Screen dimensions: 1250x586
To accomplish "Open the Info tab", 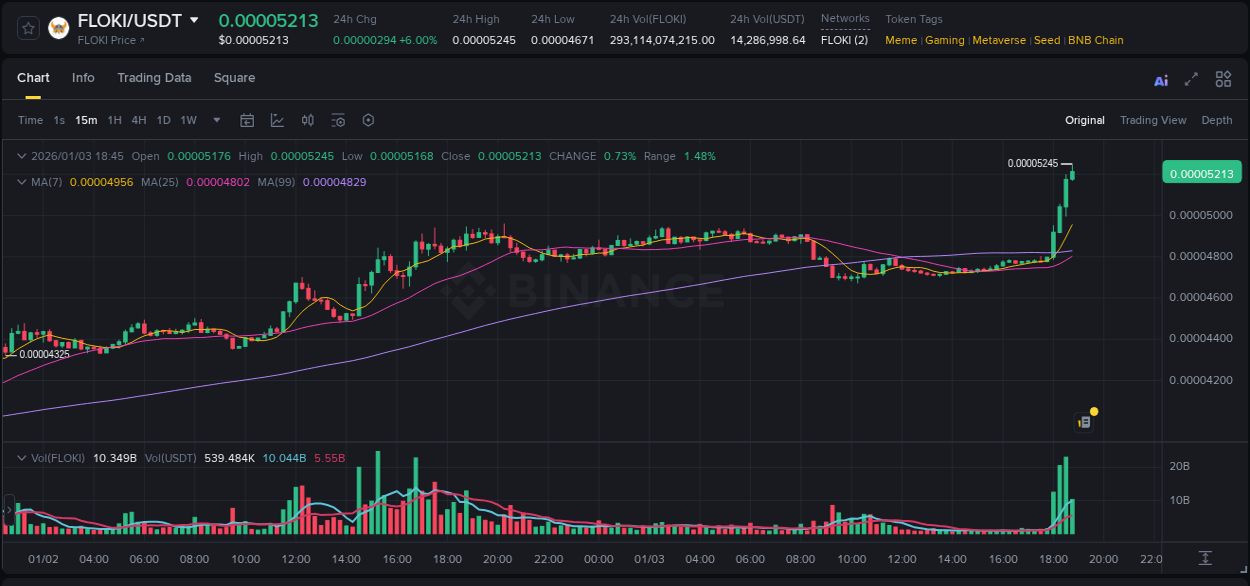I will click(x=83, y=78).
